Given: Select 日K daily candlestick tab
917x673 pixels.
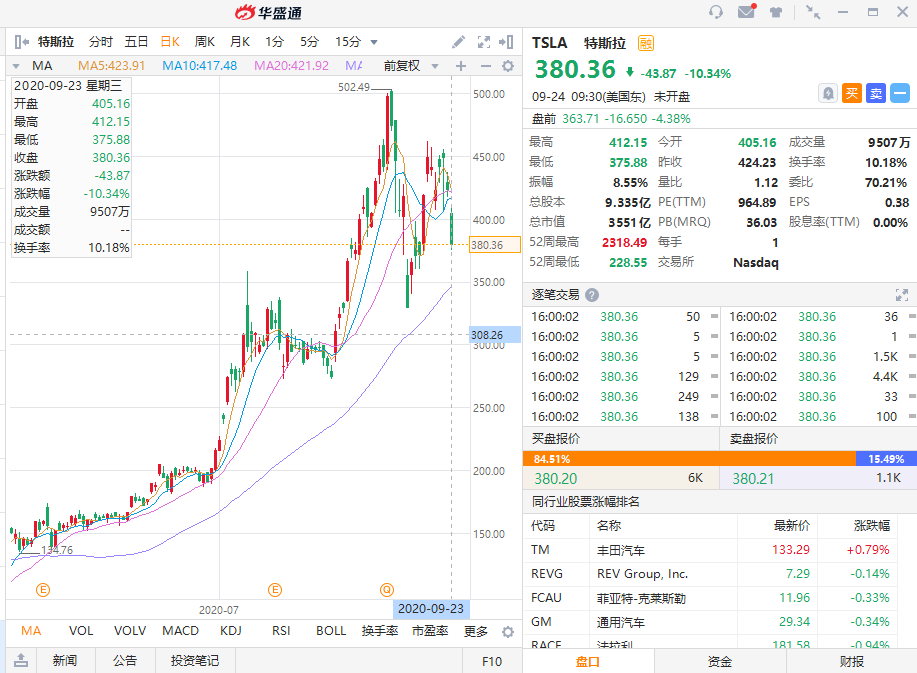Looking at the screenshot, I should click(170, 42).
